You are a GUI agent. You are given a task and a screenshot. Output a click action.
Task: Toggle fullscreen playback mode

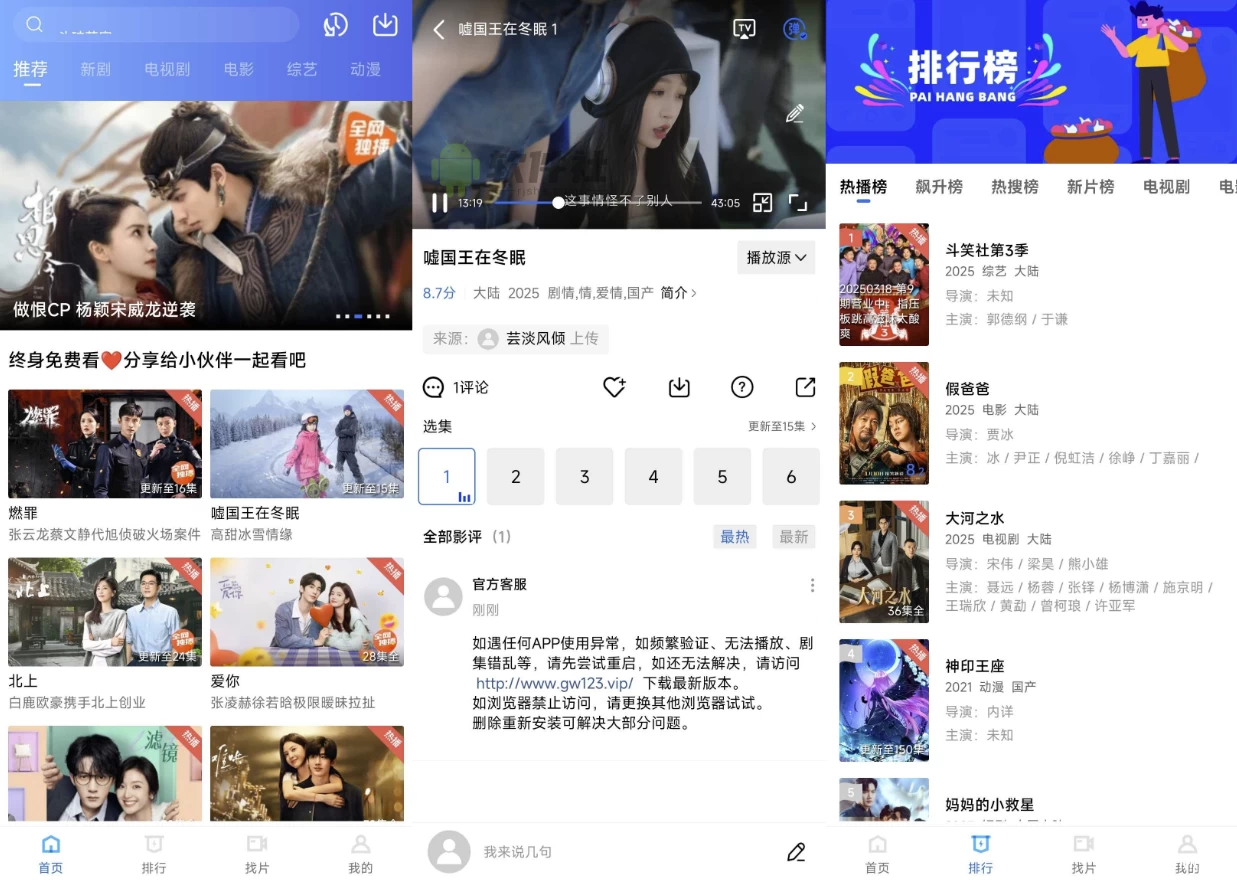tap(798, 202)
